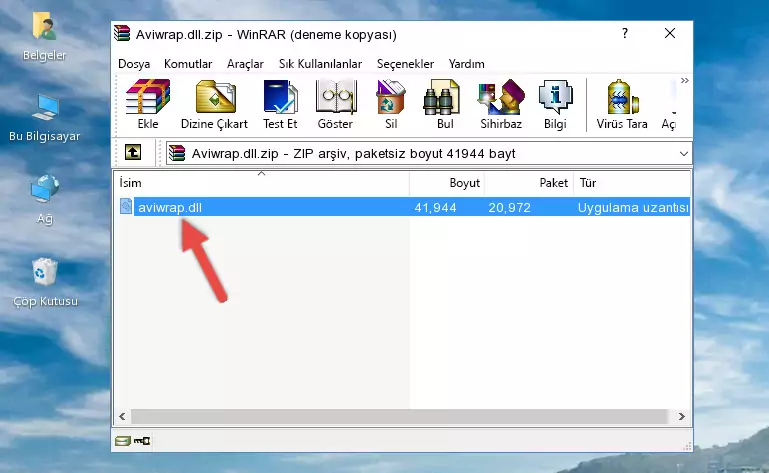This screenshot has width=769, height=473.
Task: Open the Belgeler desktop icon
Action: (44, 36)
